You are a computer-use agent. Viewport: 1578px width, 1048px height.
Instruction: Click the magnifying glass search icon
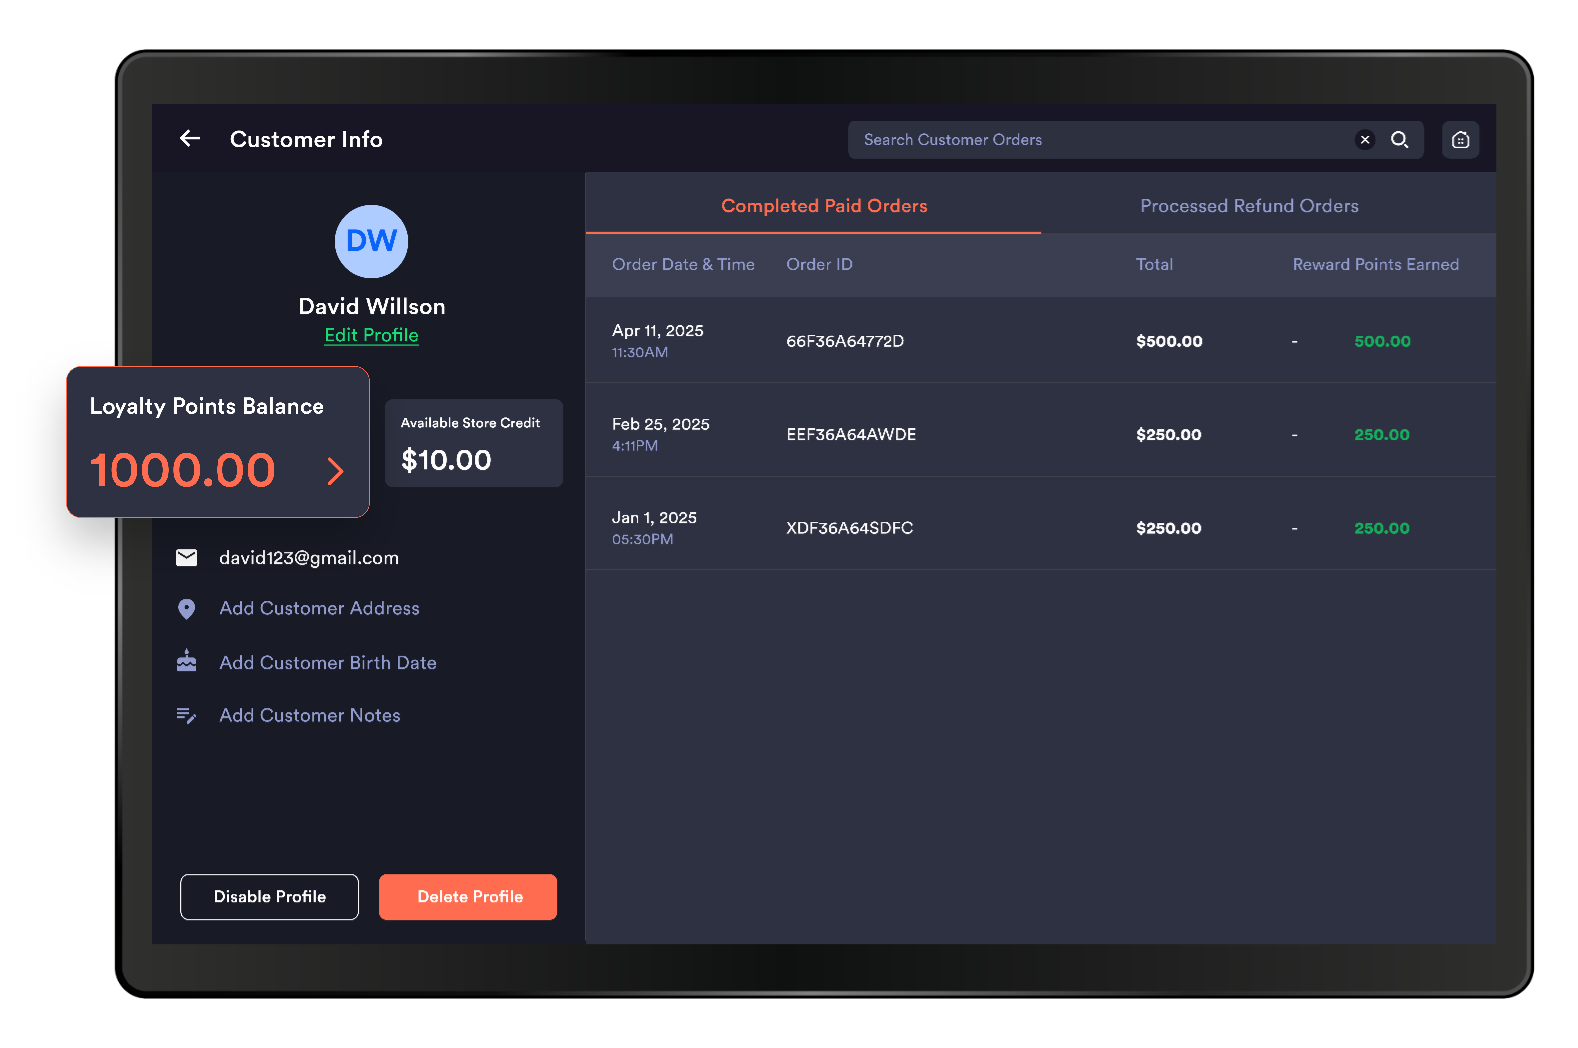(x=1400, y=140)
